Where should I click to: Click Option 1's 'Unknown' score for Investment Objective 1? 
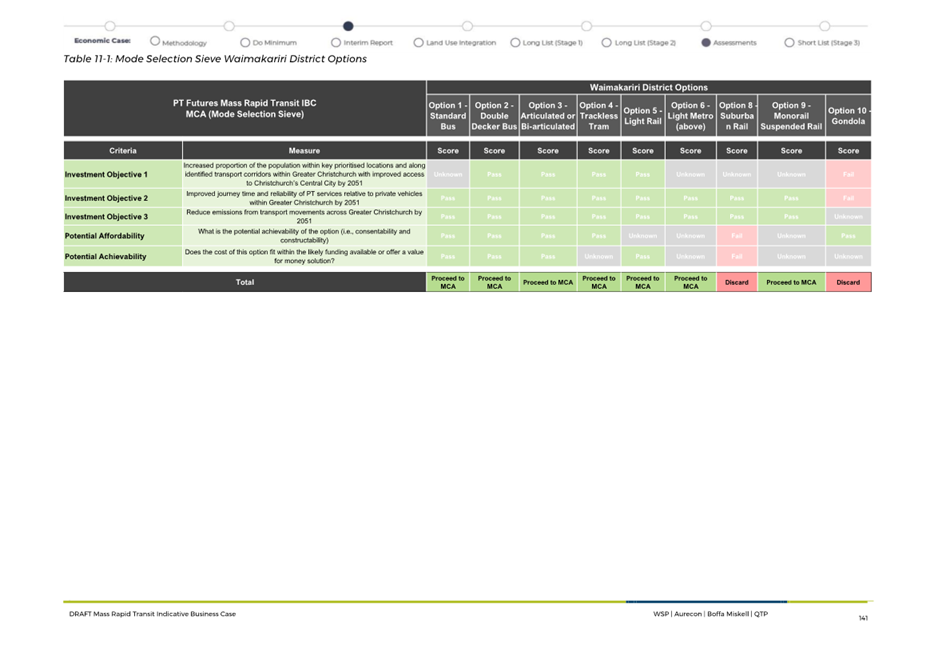point(448,174)
